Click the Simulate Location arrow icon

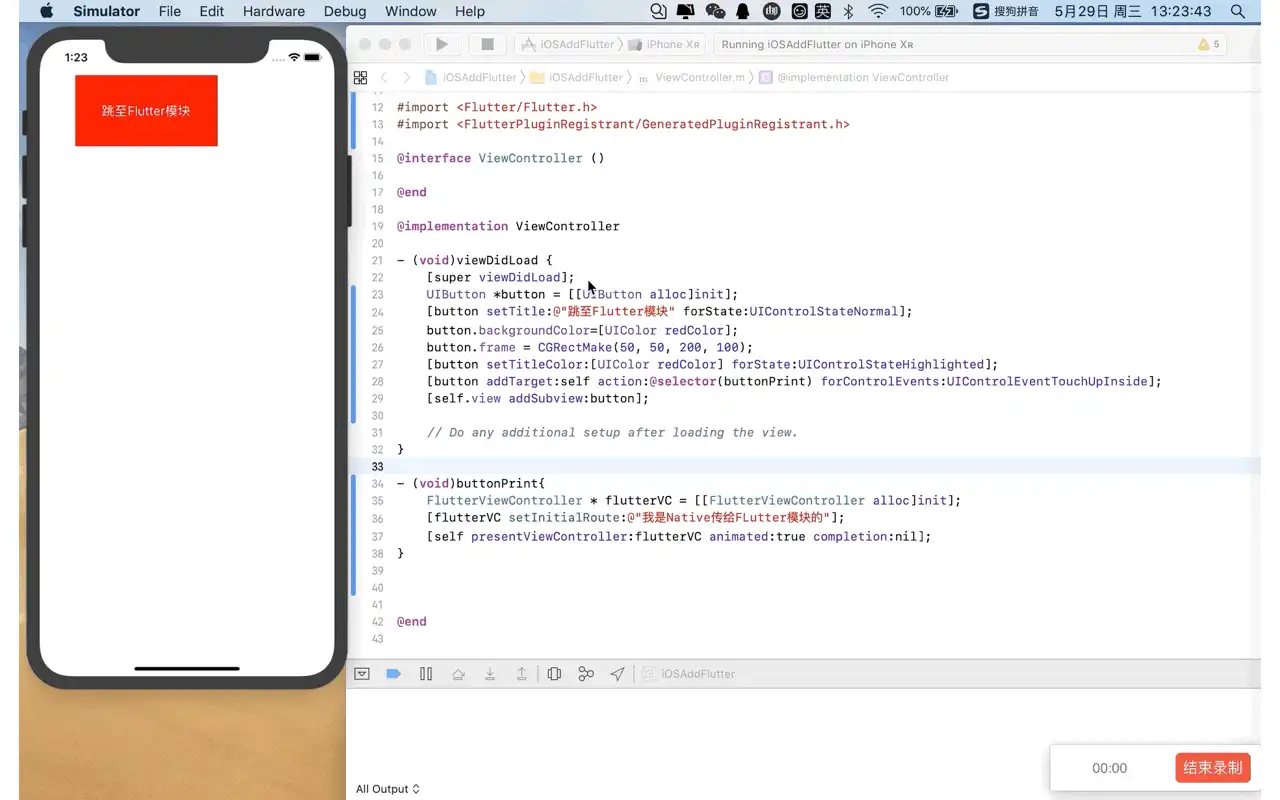(x=618, y=674)
